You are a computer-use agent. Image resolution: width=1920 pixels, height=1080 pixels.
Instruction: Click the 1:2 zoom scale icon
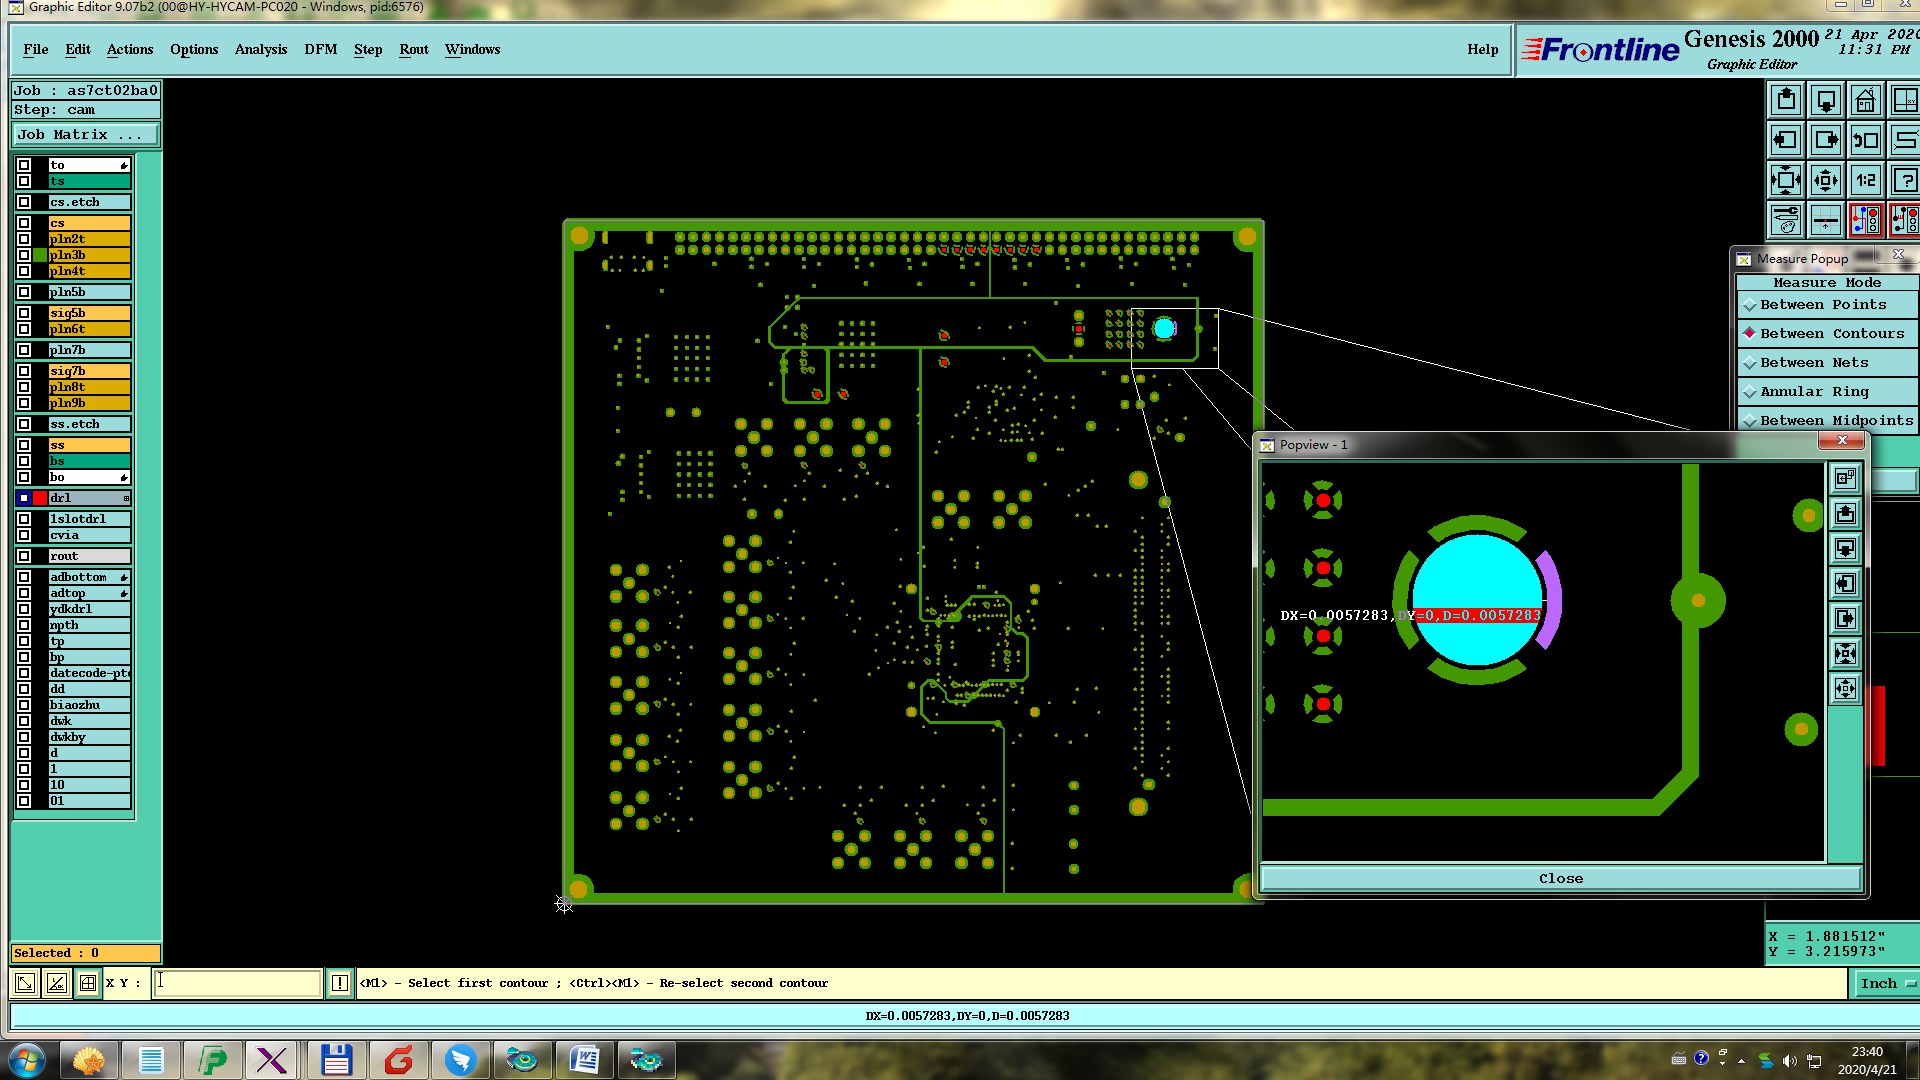tap(1865, 181)
